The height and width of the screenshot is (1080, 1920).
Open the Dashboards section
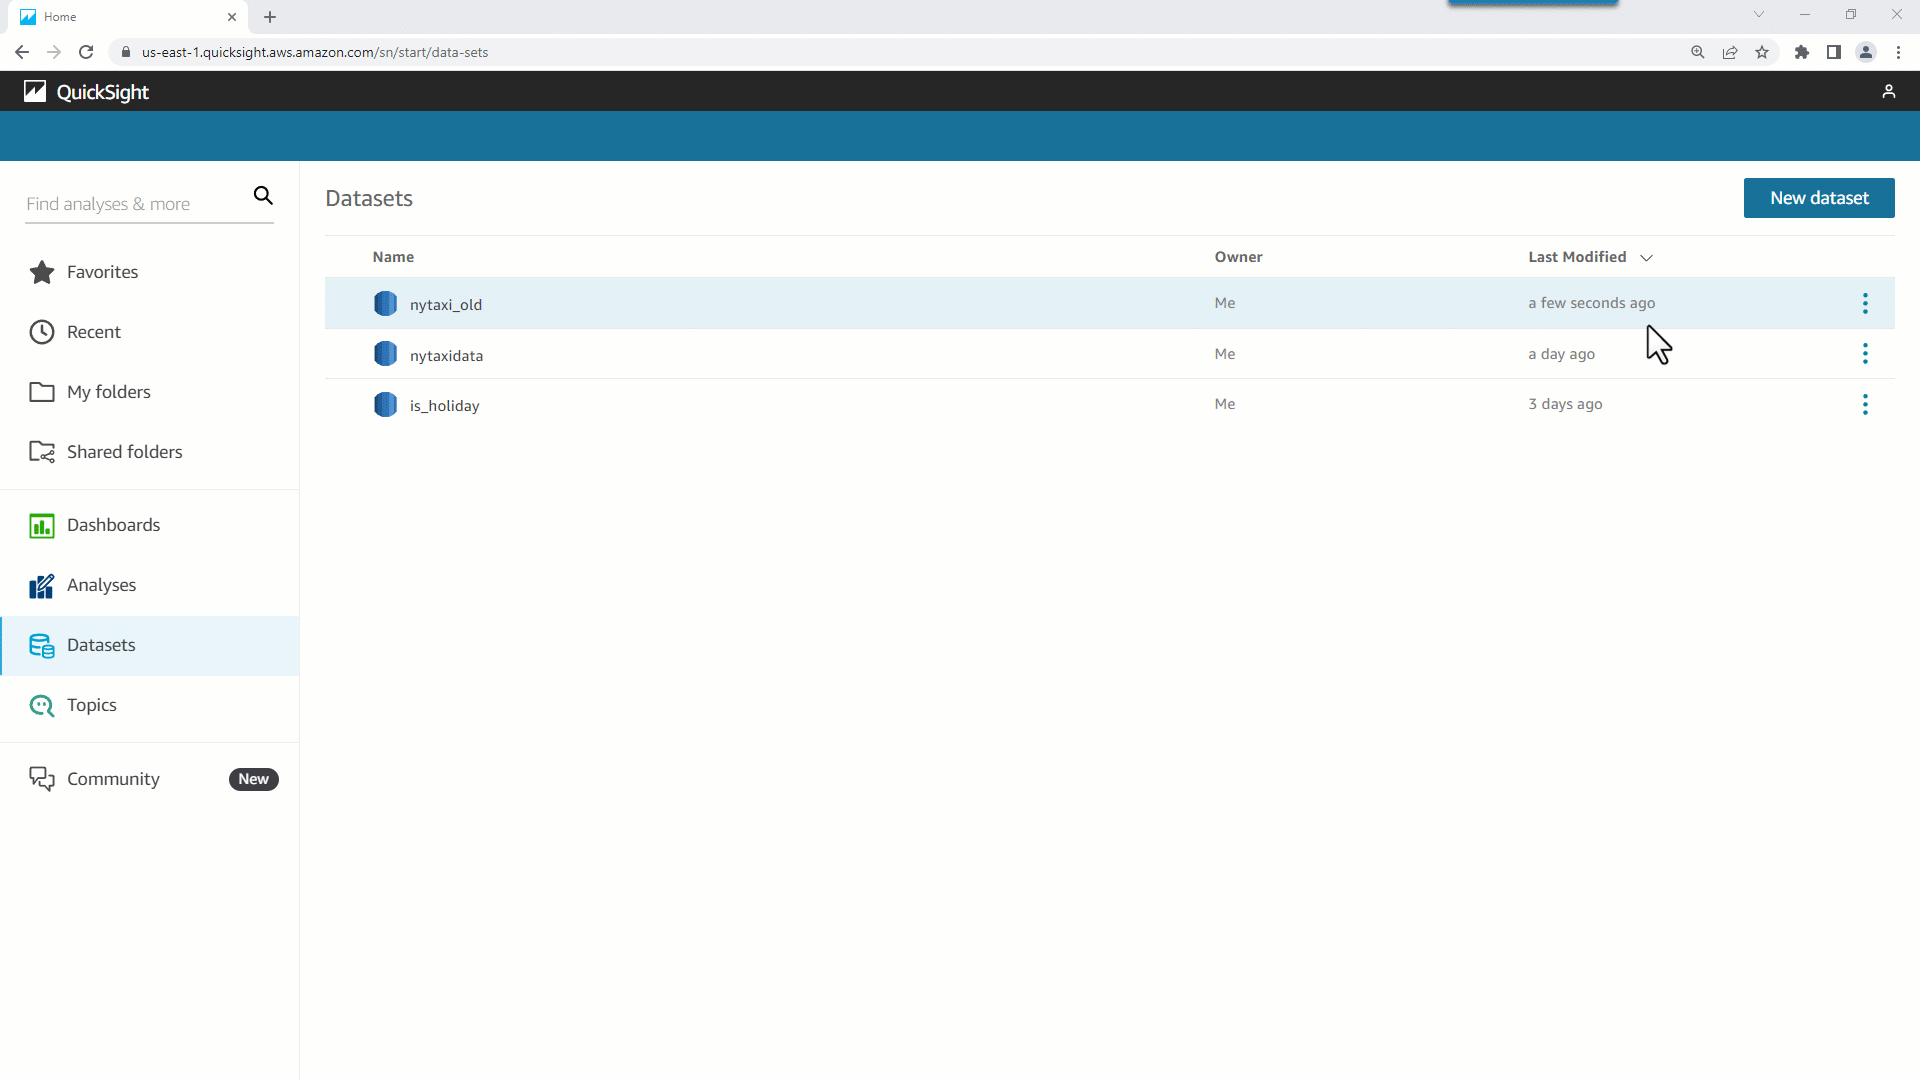point(113,525)
